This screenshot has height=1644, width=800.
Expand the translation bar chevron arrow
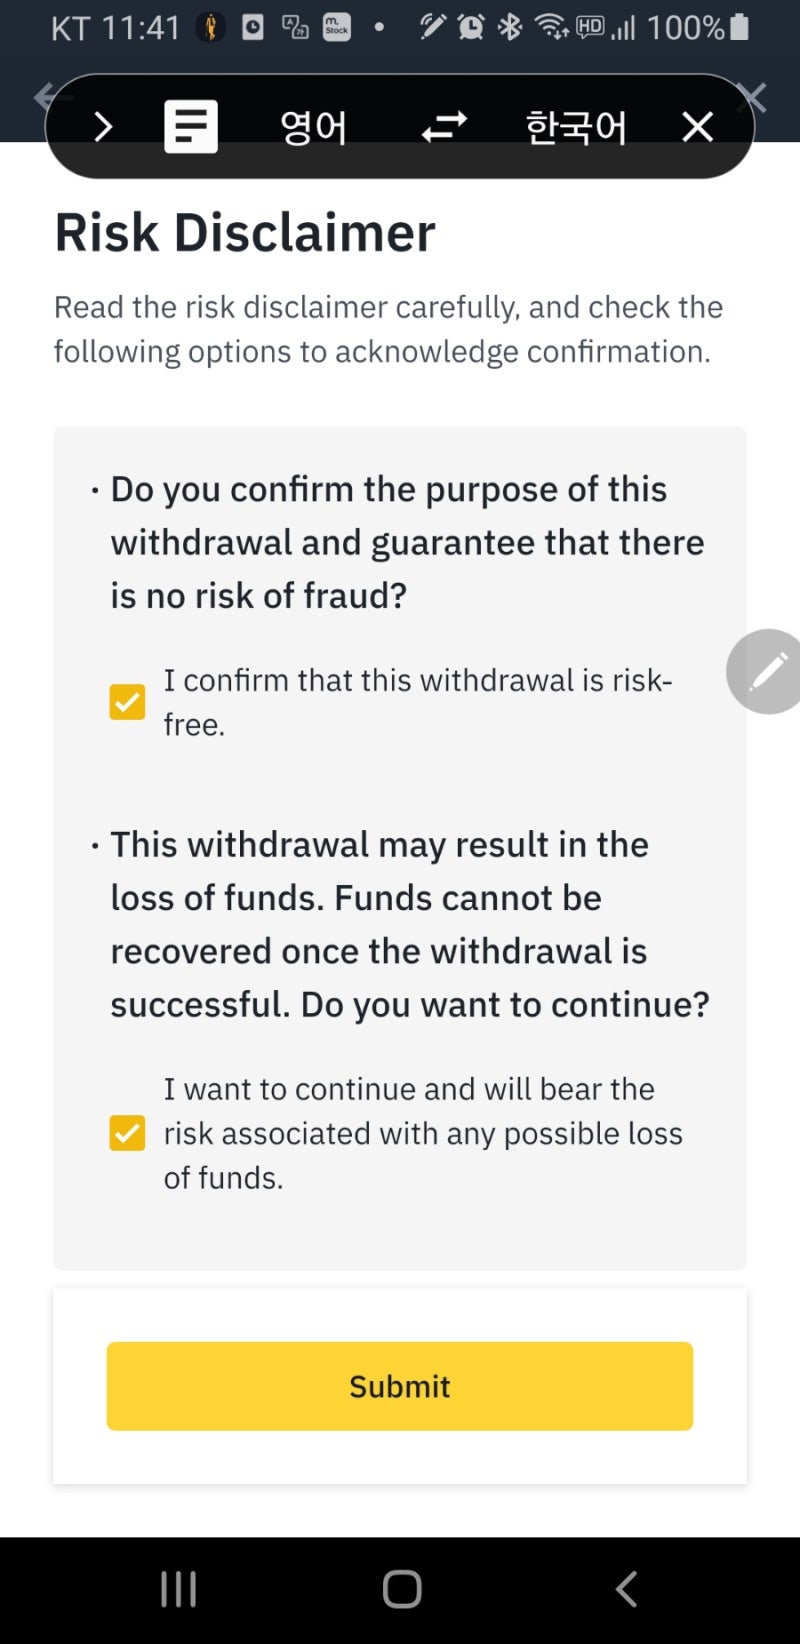(x=102, y=127)
